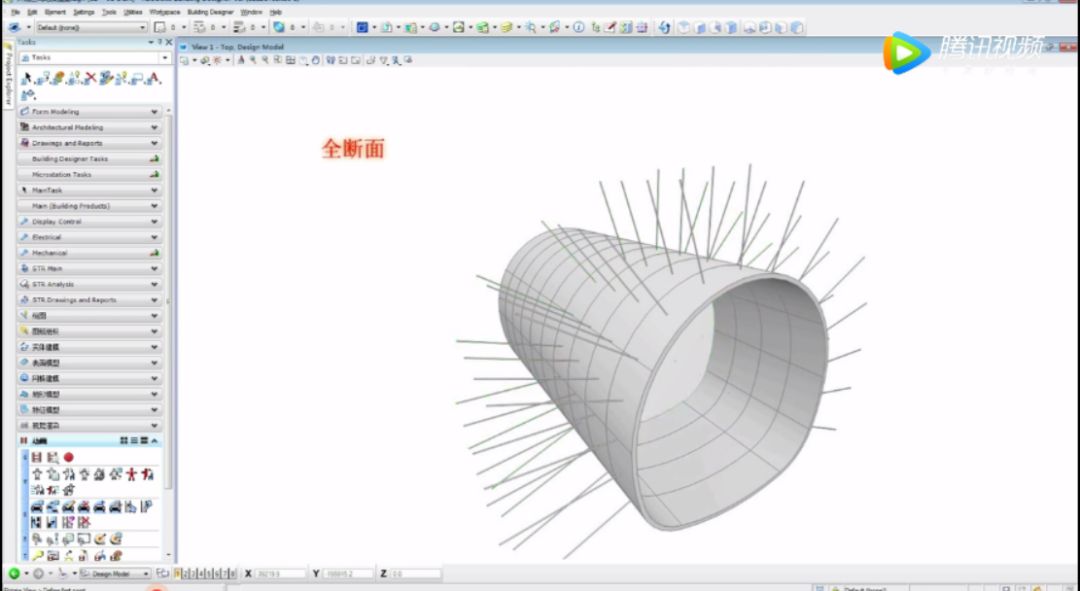Switch animation panel to icon grid layout
The height and width of the screenshot is (591, 1080).
124,441
